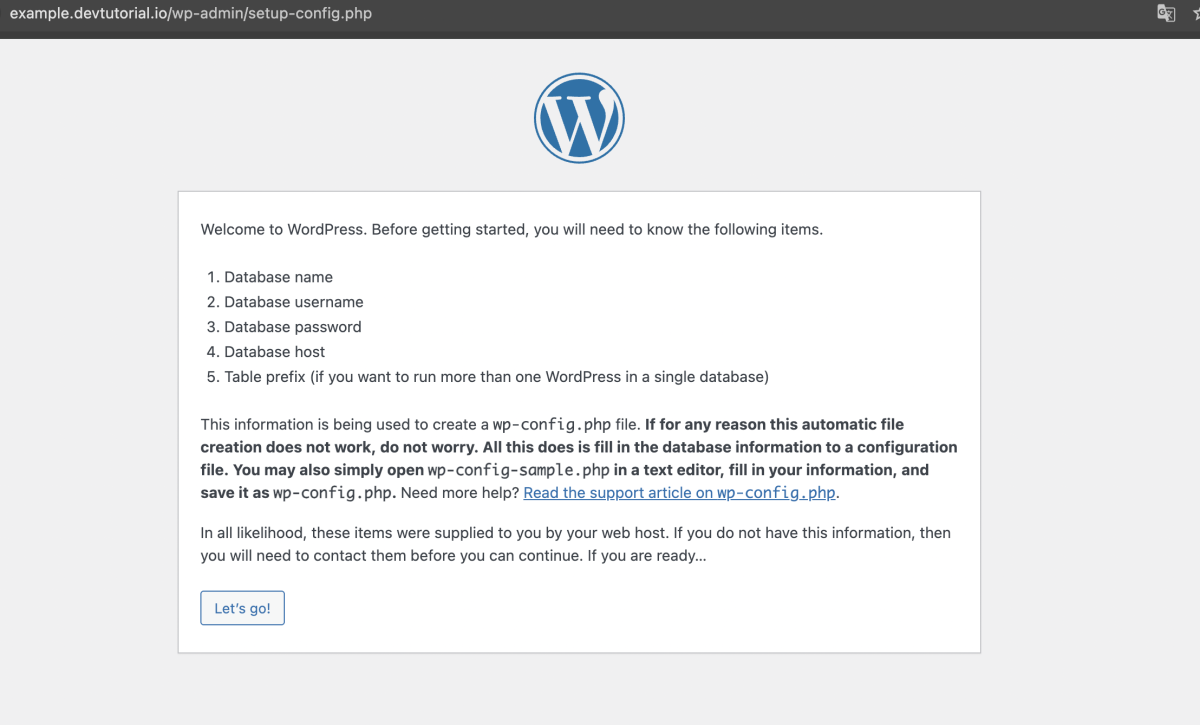The height and width of the screenshot is (725, 1200).
Task: Click the "Need more help?" text
Action: pyautogui.click(x=460, y=493)
